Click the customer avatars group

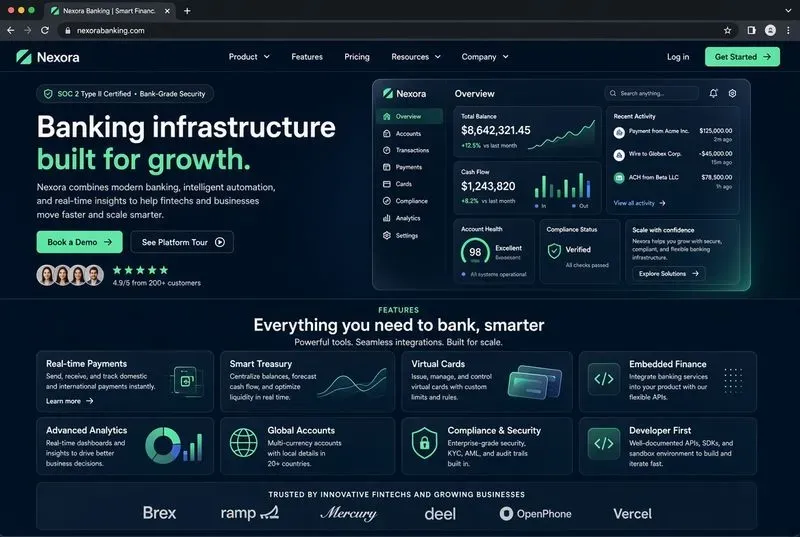[x=70, y=275]
